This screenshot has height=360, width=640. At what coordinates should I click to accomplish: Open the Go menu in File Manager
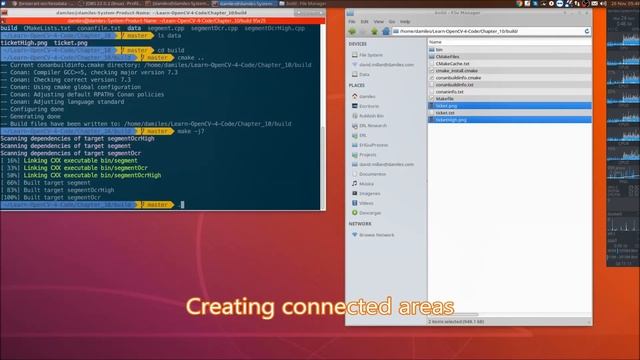[x=392, y=22]
